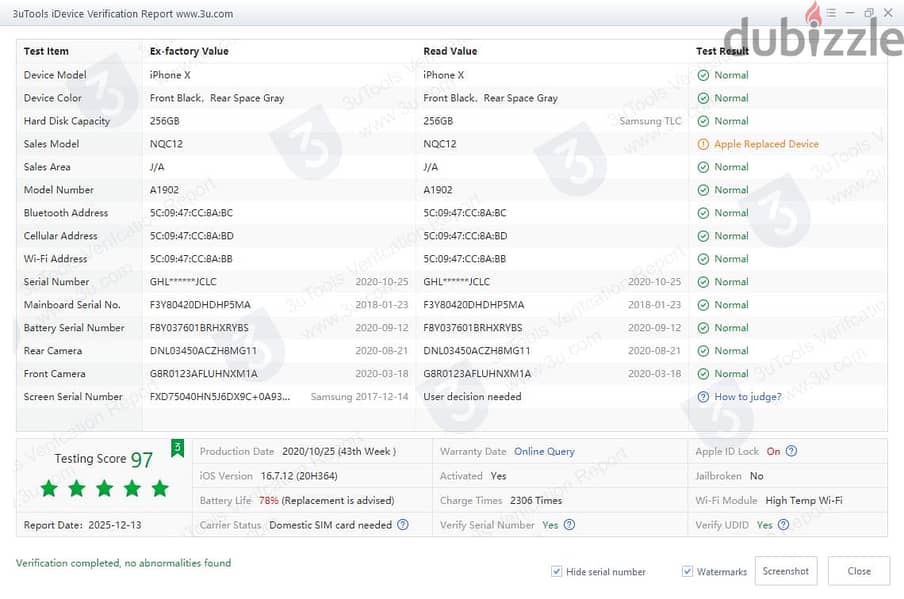
Task: Click the User decision needed cell
Action: pyautogui.click(x=472, y=397)
